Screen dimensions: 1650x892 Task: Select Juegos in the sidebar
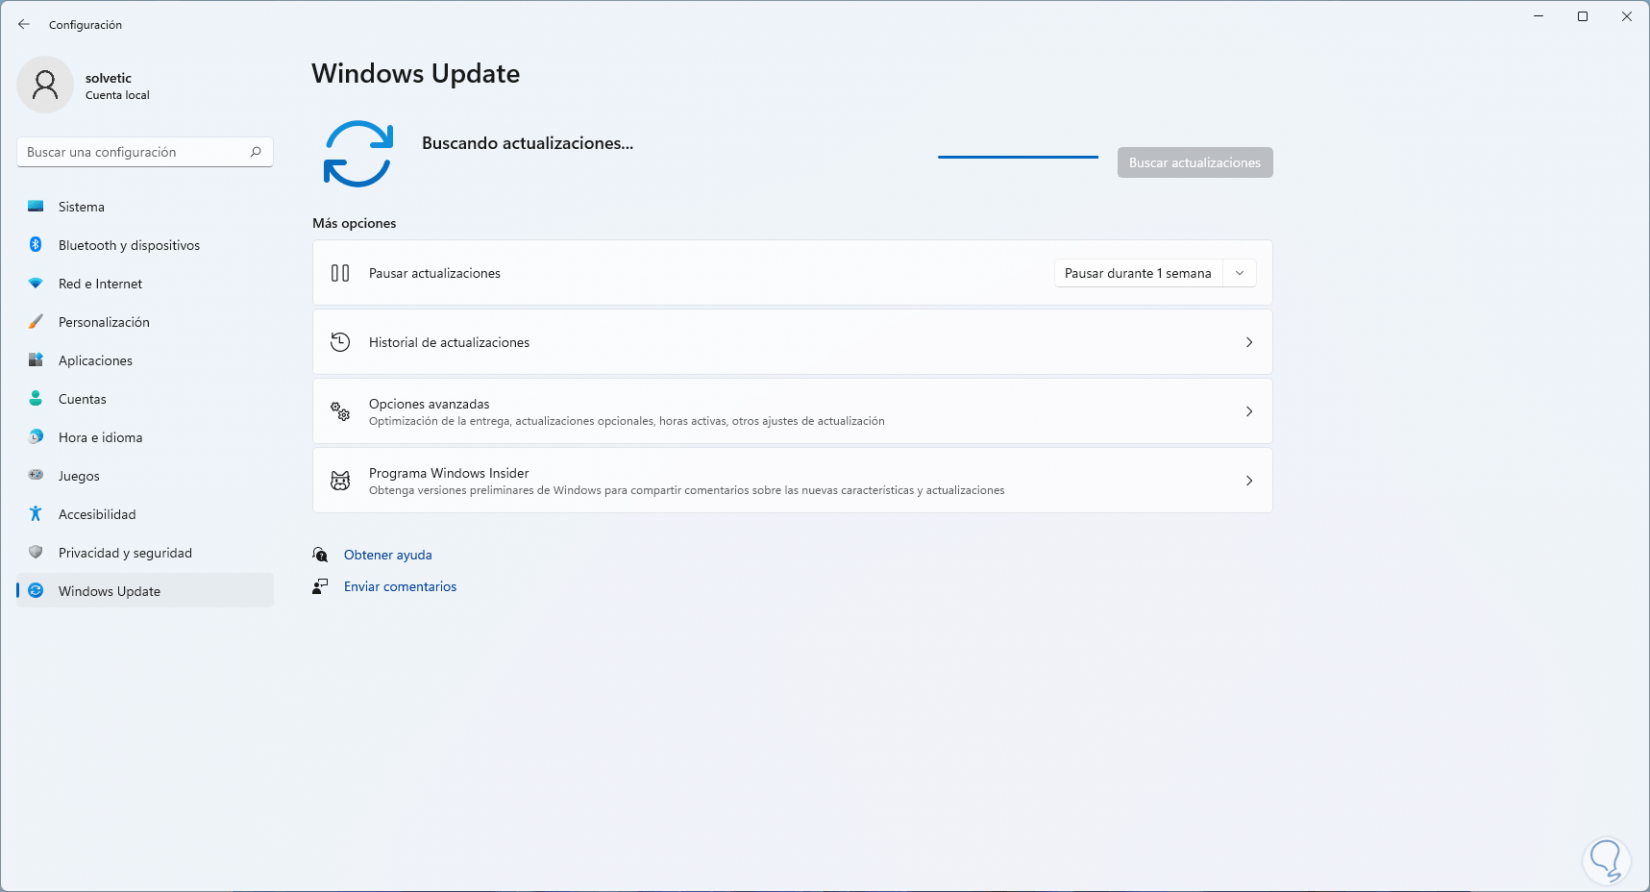(x=145, y=476)
